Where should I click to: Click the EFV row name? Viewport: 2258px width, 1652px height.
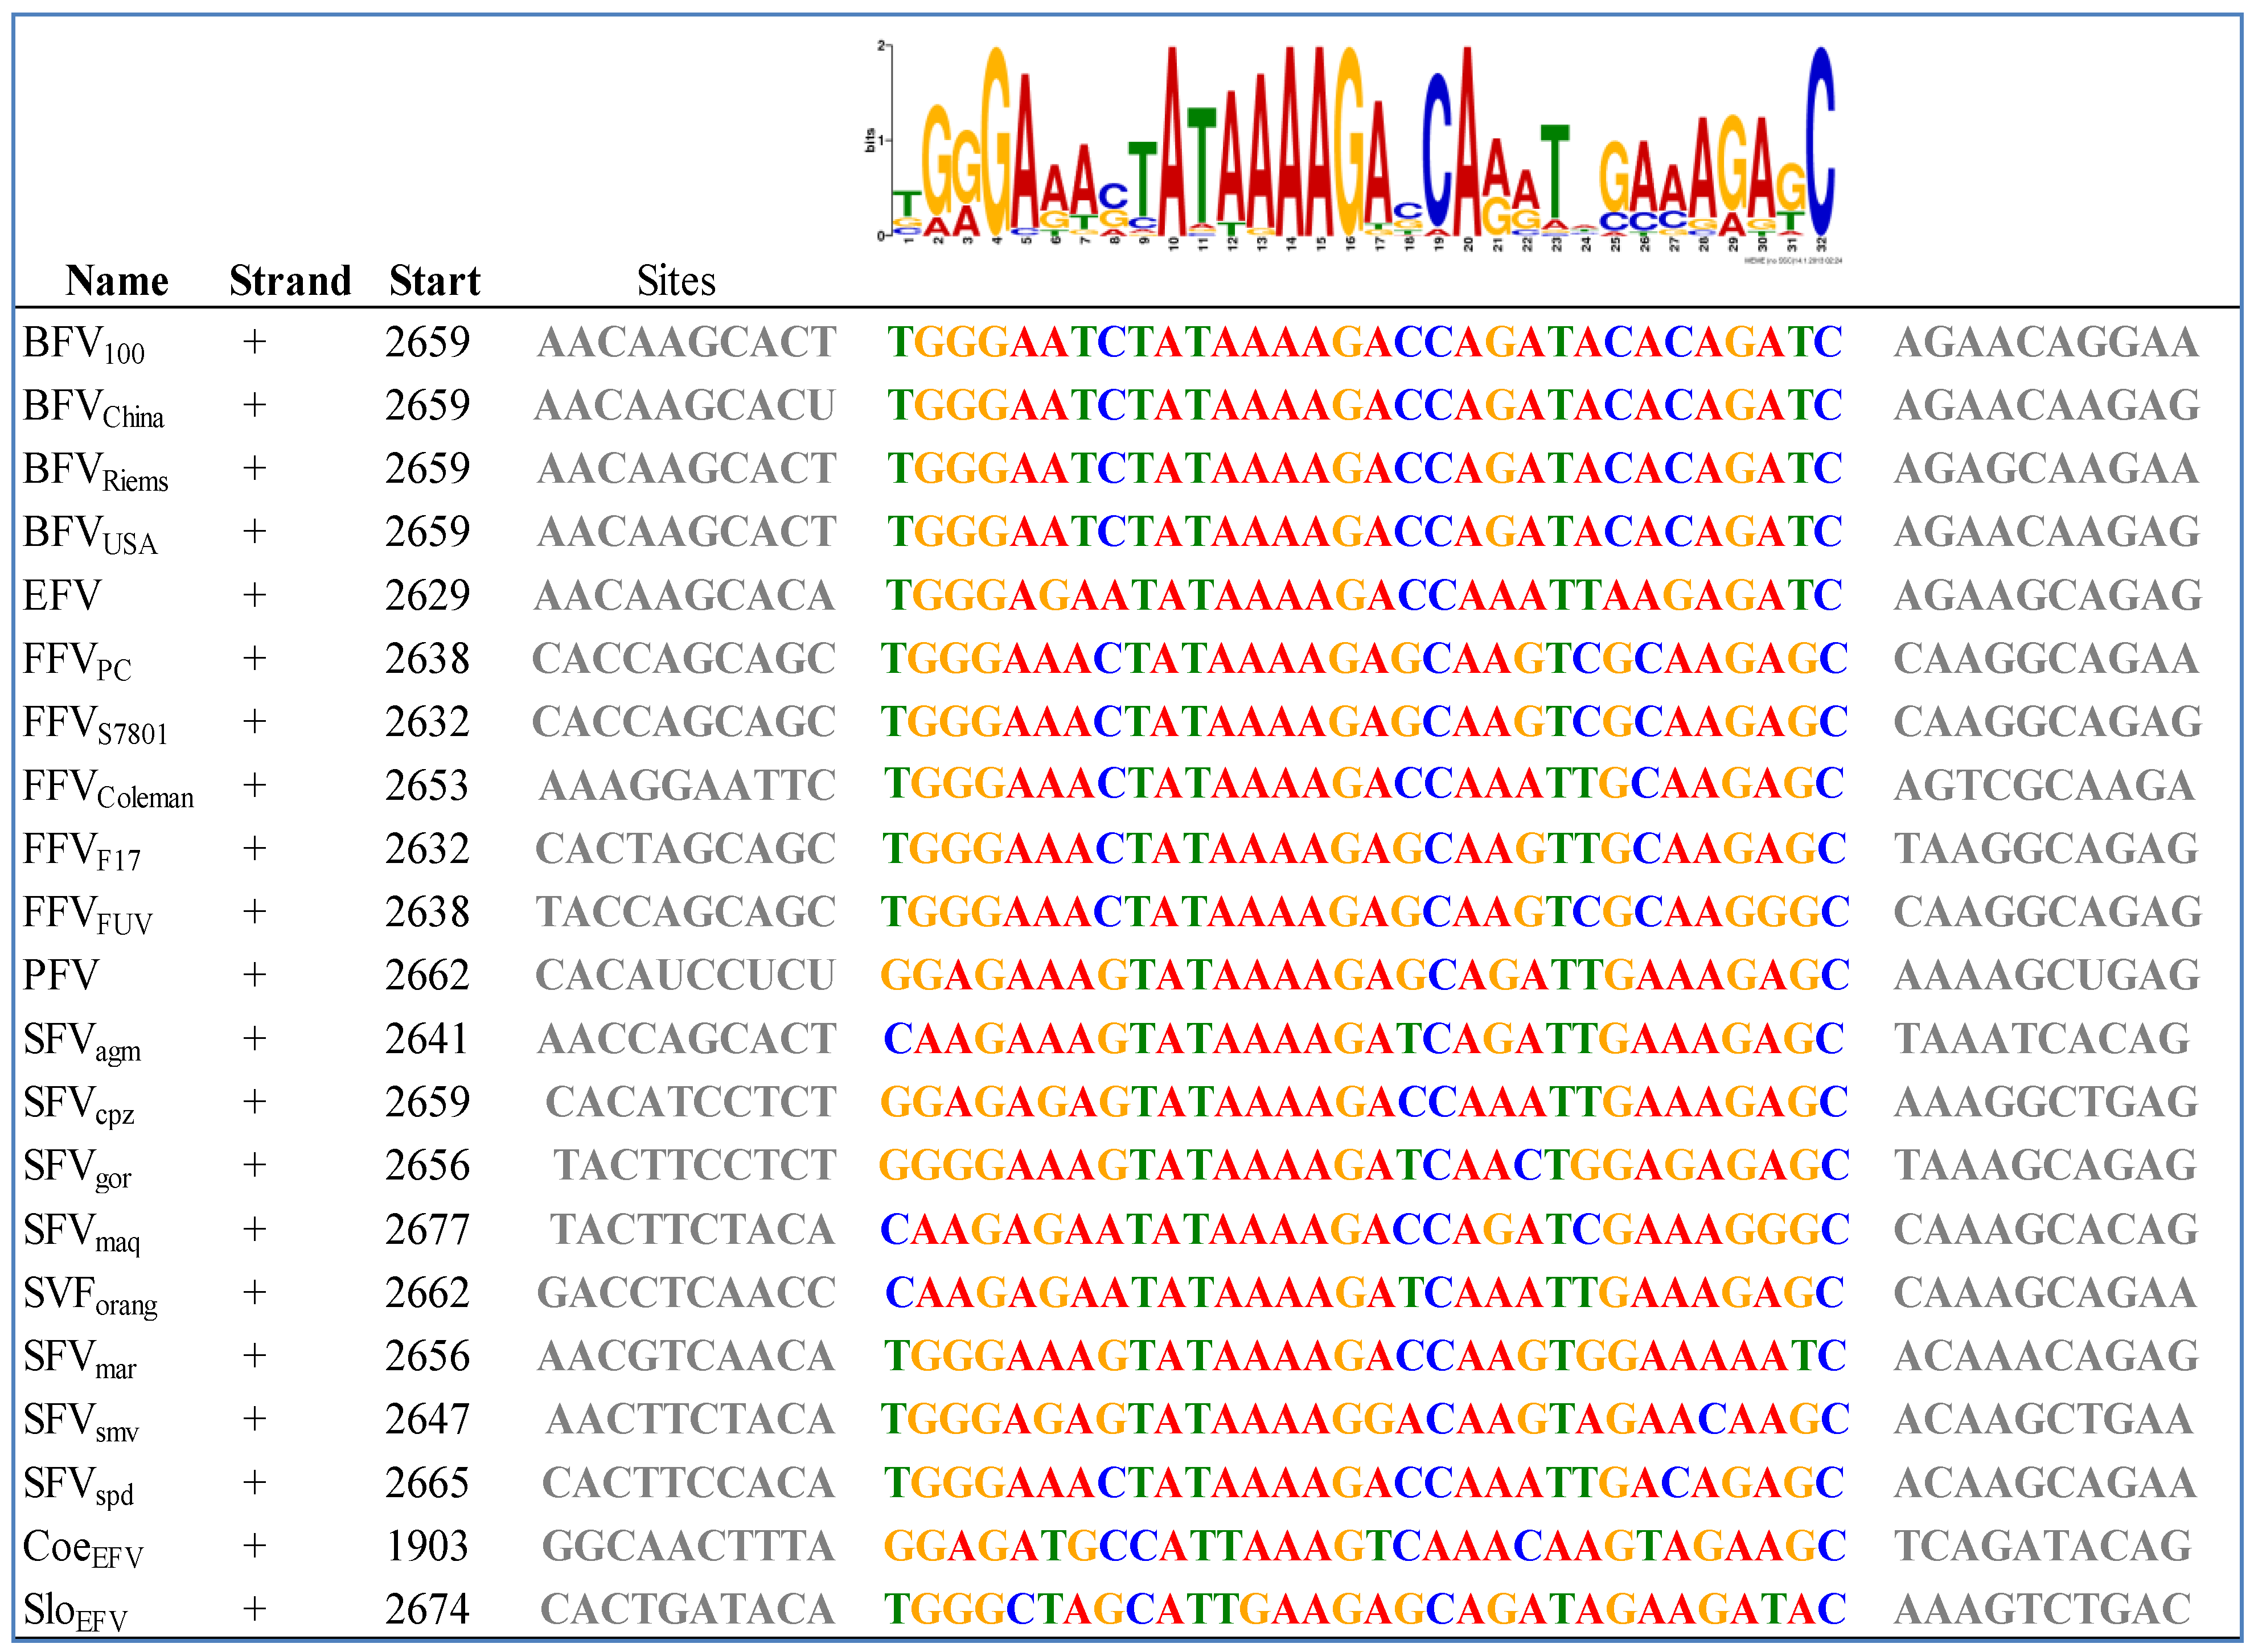click(x=62, y=596)
